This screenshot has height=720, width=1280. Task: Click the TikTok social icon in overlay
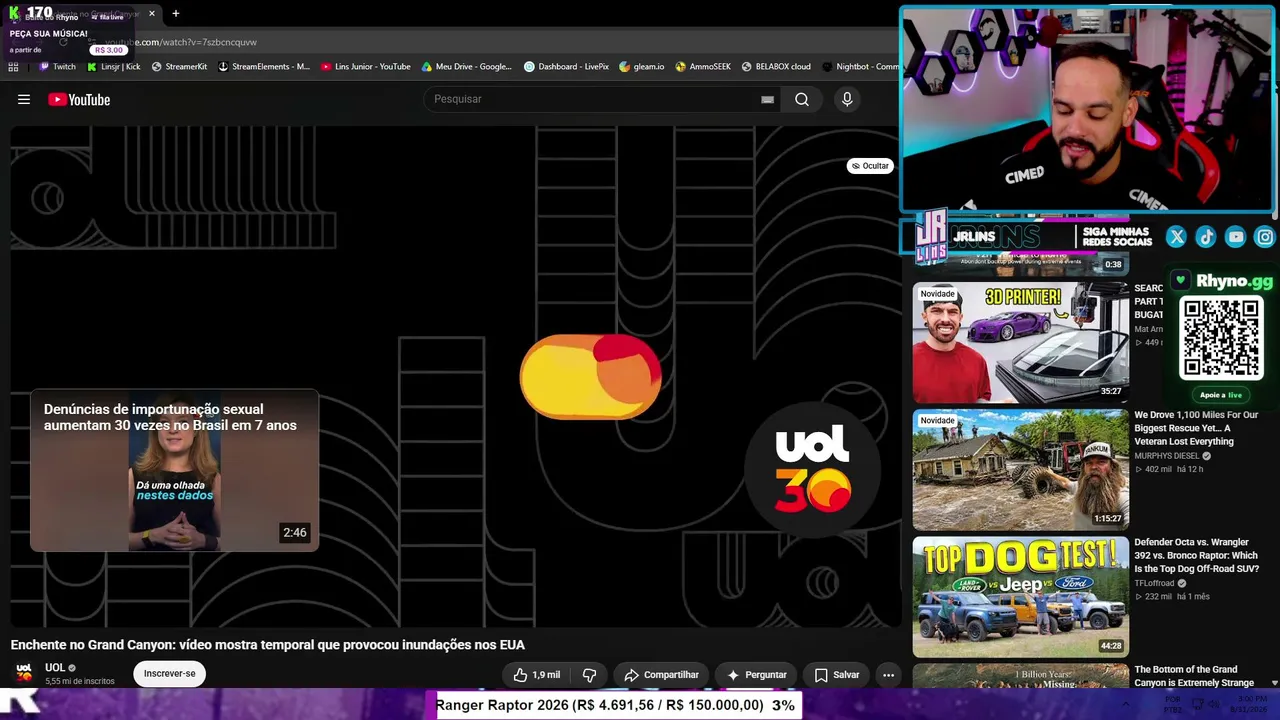point(1206,237)
